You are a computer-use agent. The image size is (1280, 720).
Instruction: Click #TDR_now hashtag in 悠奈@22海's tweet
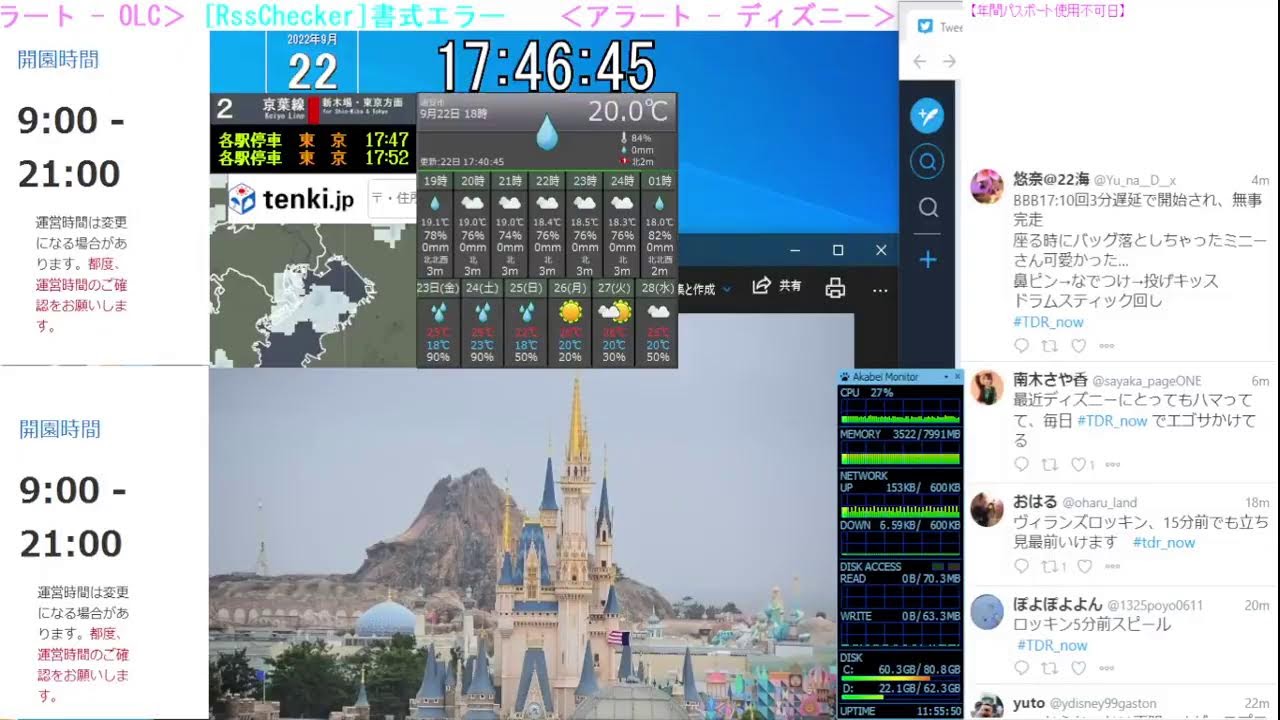pyautogui.click(x=1048, y=322)
